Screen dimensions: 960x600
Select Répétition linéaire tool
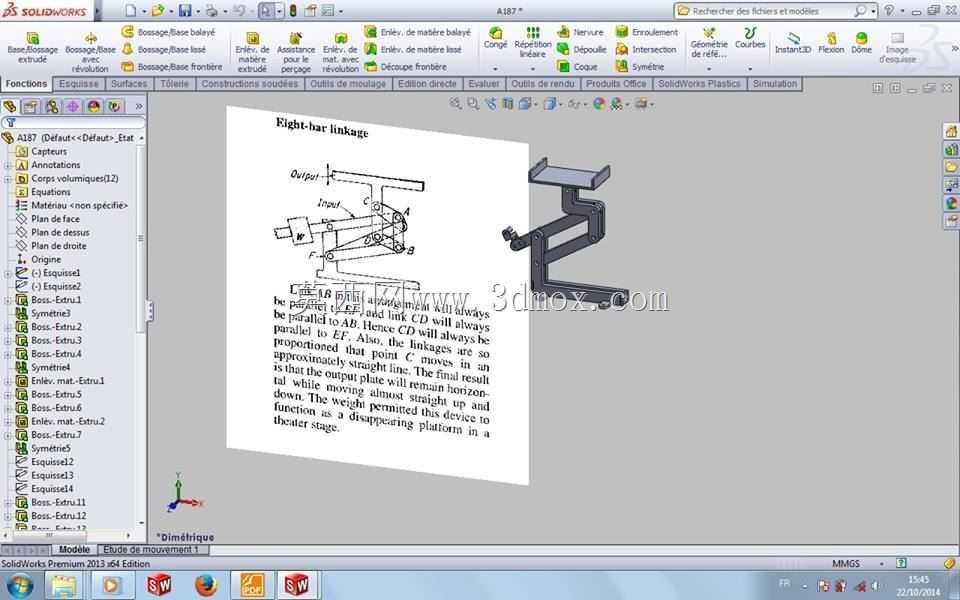pyautogui.click(x=533, y=43)
